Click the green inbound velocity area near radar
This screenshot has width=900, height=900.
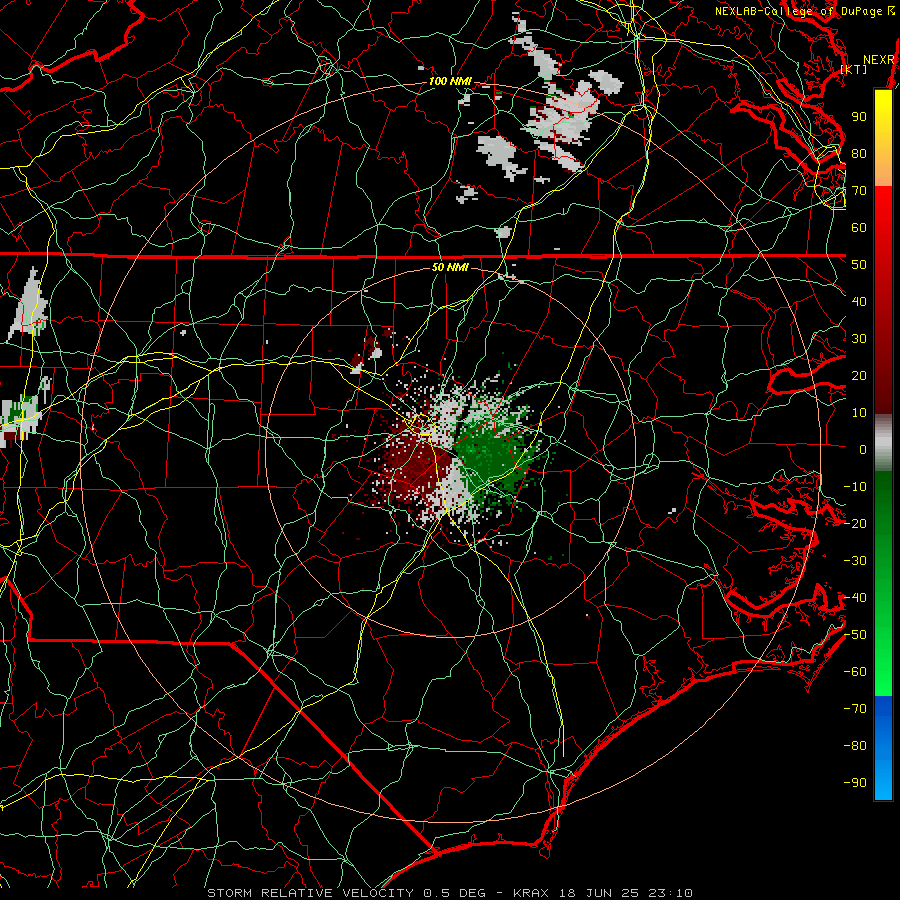[491, 456]
